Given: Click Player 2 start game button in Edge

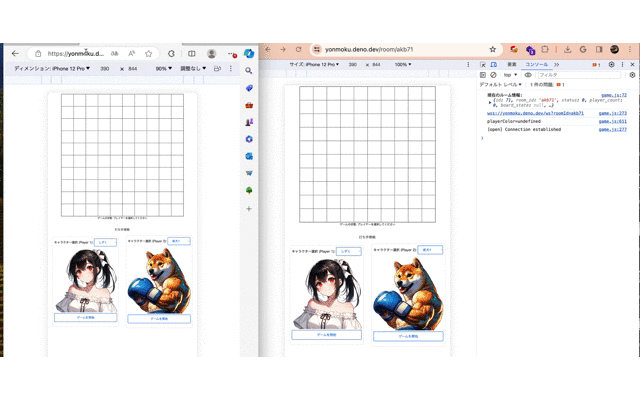Looking at the screenshot, I should (x=159, y=319).
